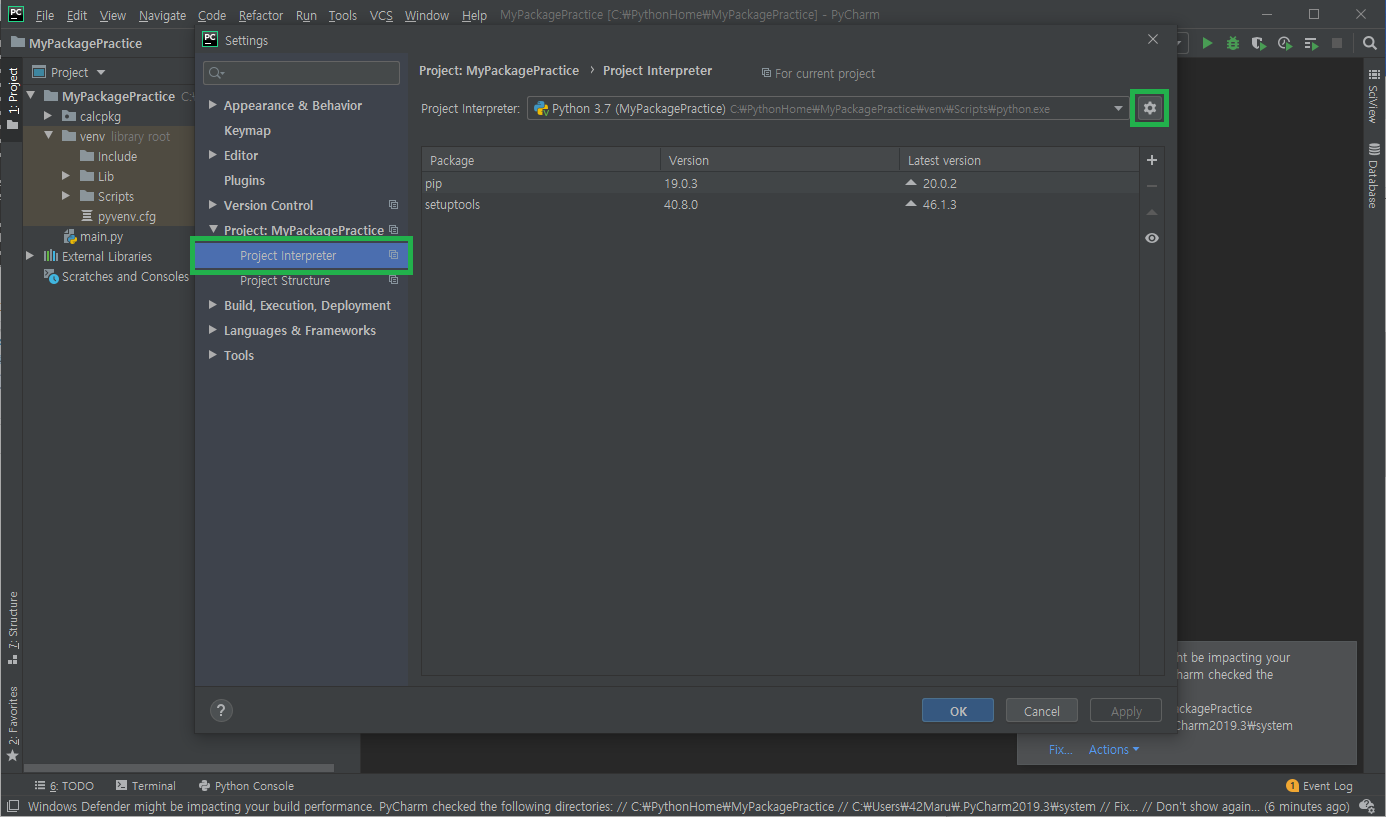Screen dimensions: 1386x817
Task: Expand the Lib folder in project tree
Action: pyautogui.click(x=66, y=177)
